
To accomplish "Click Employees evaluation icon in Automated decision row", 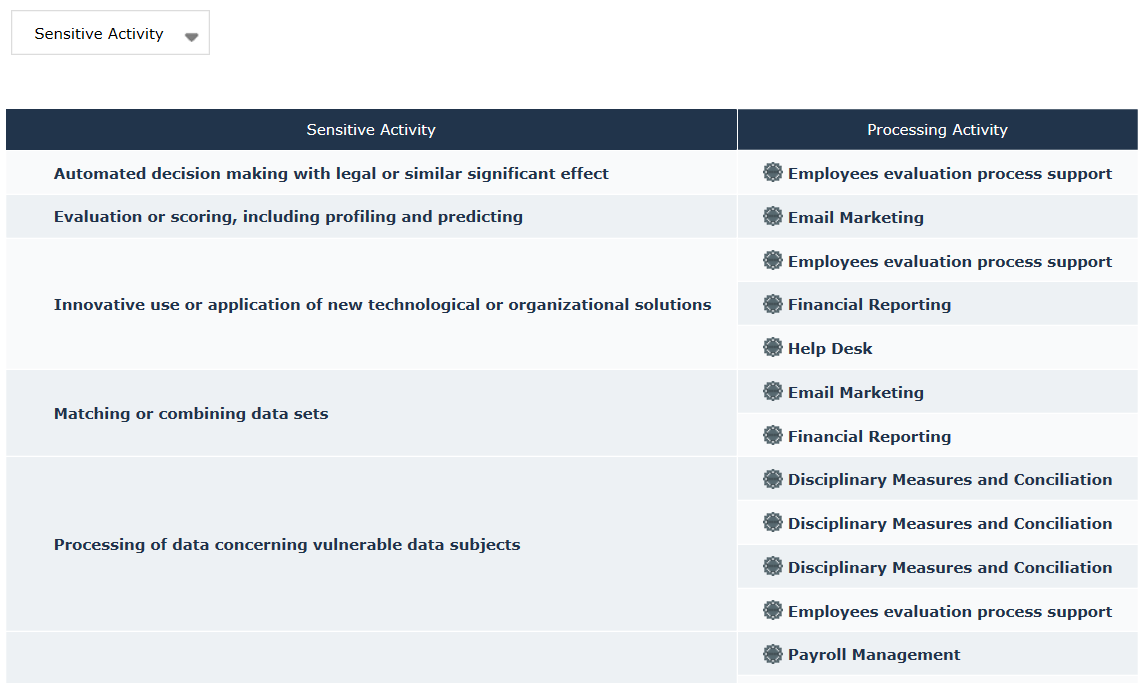I will (773, 173).
